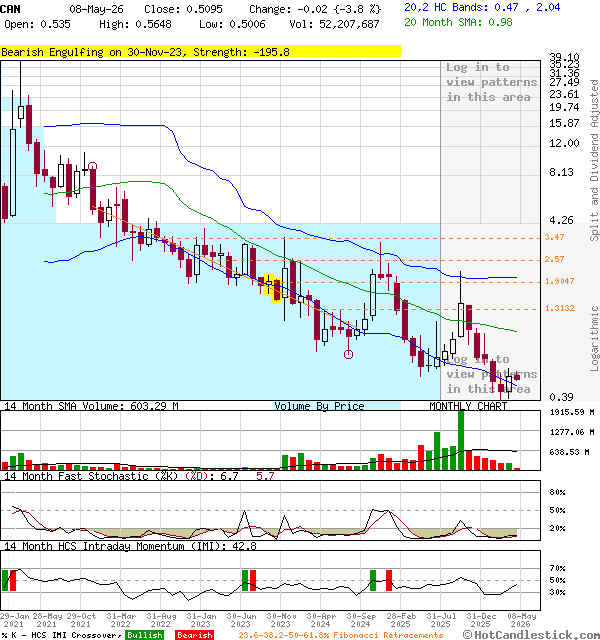
Task: Click the 1.9047 Fibonacci level label
Action: coord(560,281)
